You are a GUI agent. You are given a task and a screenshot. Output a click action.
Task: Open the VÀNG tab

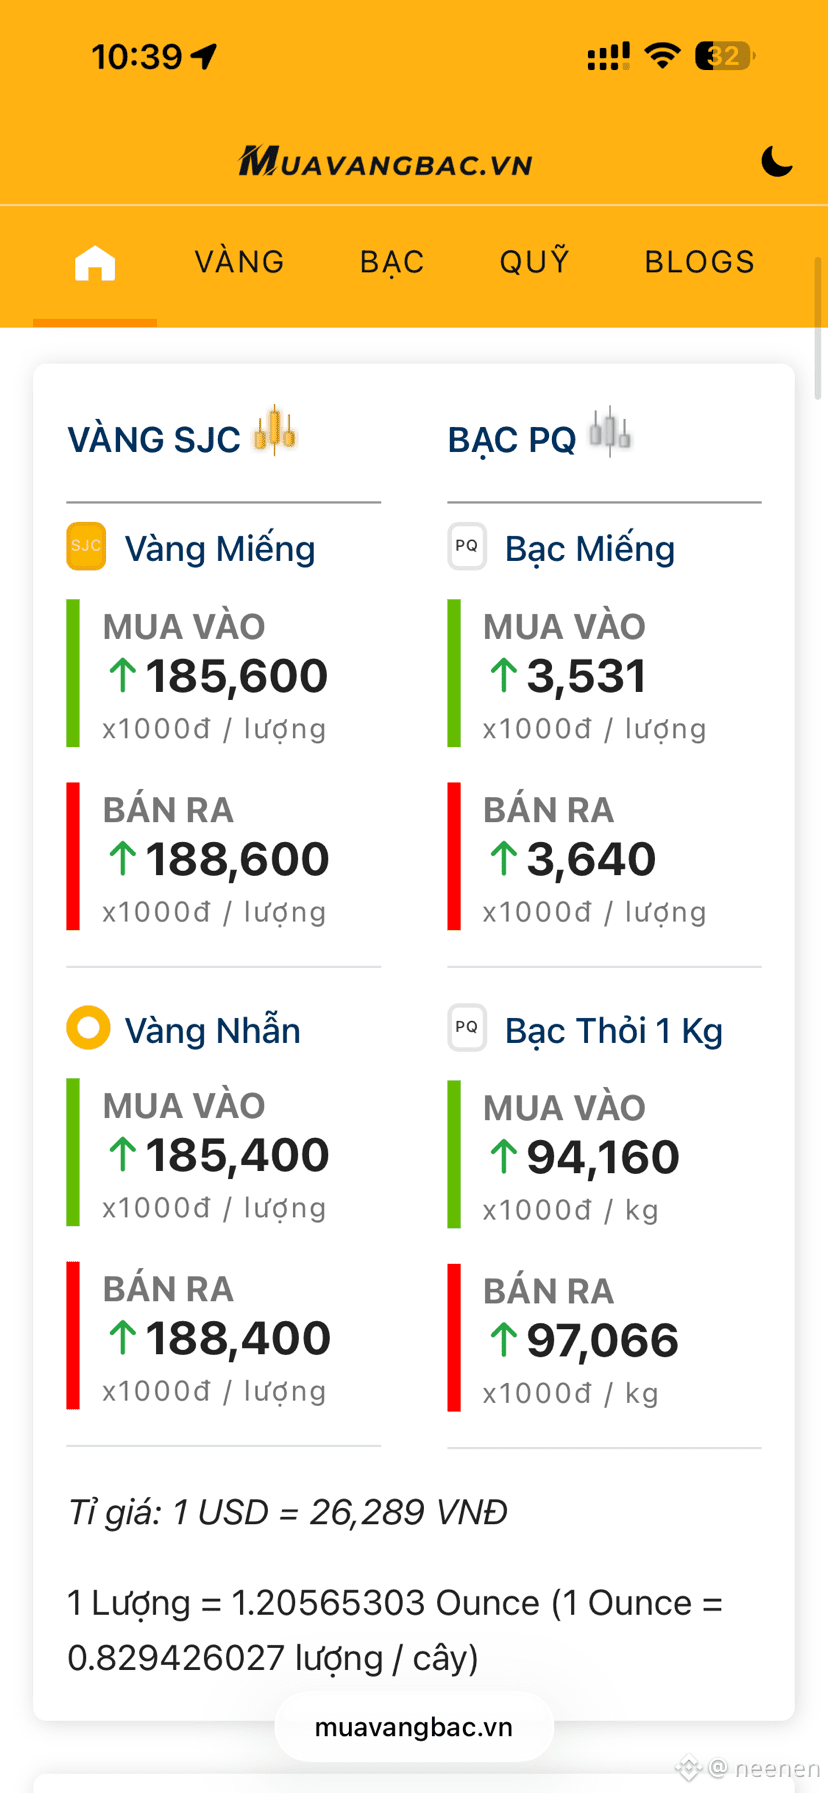(x=239, y=262)
